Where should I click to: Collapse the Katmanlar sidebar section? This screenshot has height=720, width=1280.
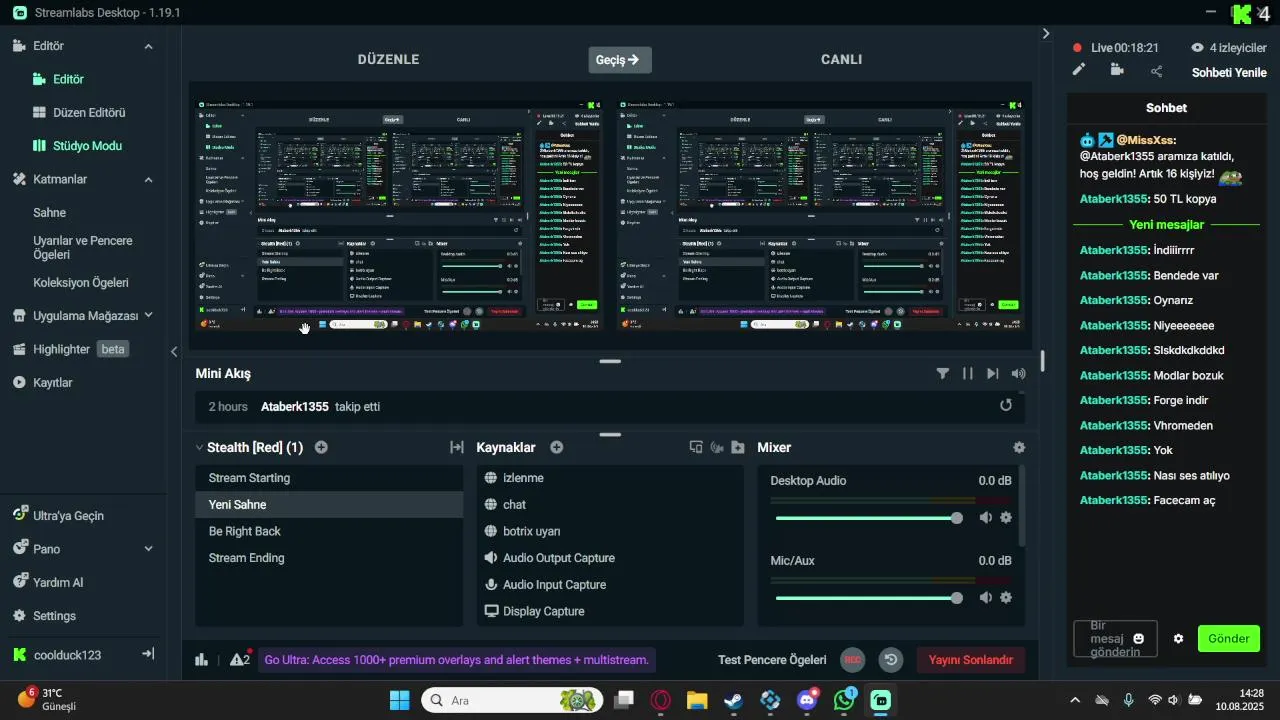coord(148,179)
